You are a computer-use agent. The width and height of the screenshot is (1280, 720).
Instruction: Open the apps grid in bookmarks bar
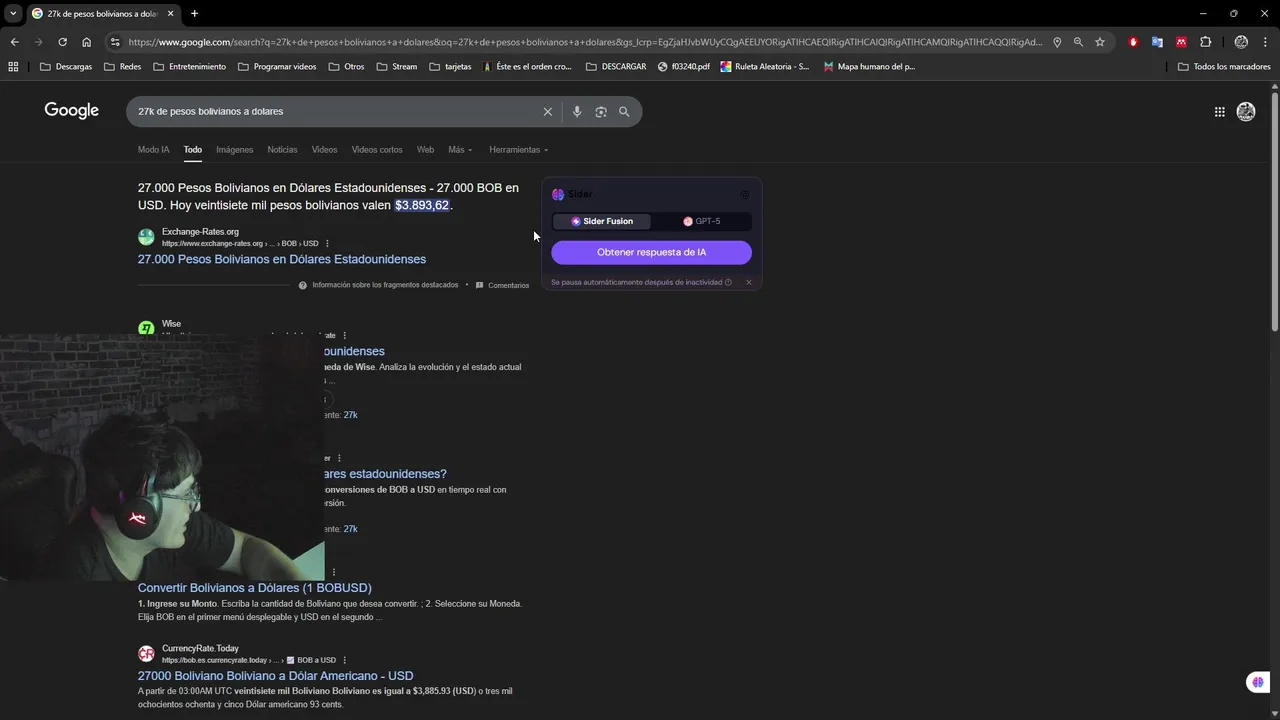pos(13,67)
